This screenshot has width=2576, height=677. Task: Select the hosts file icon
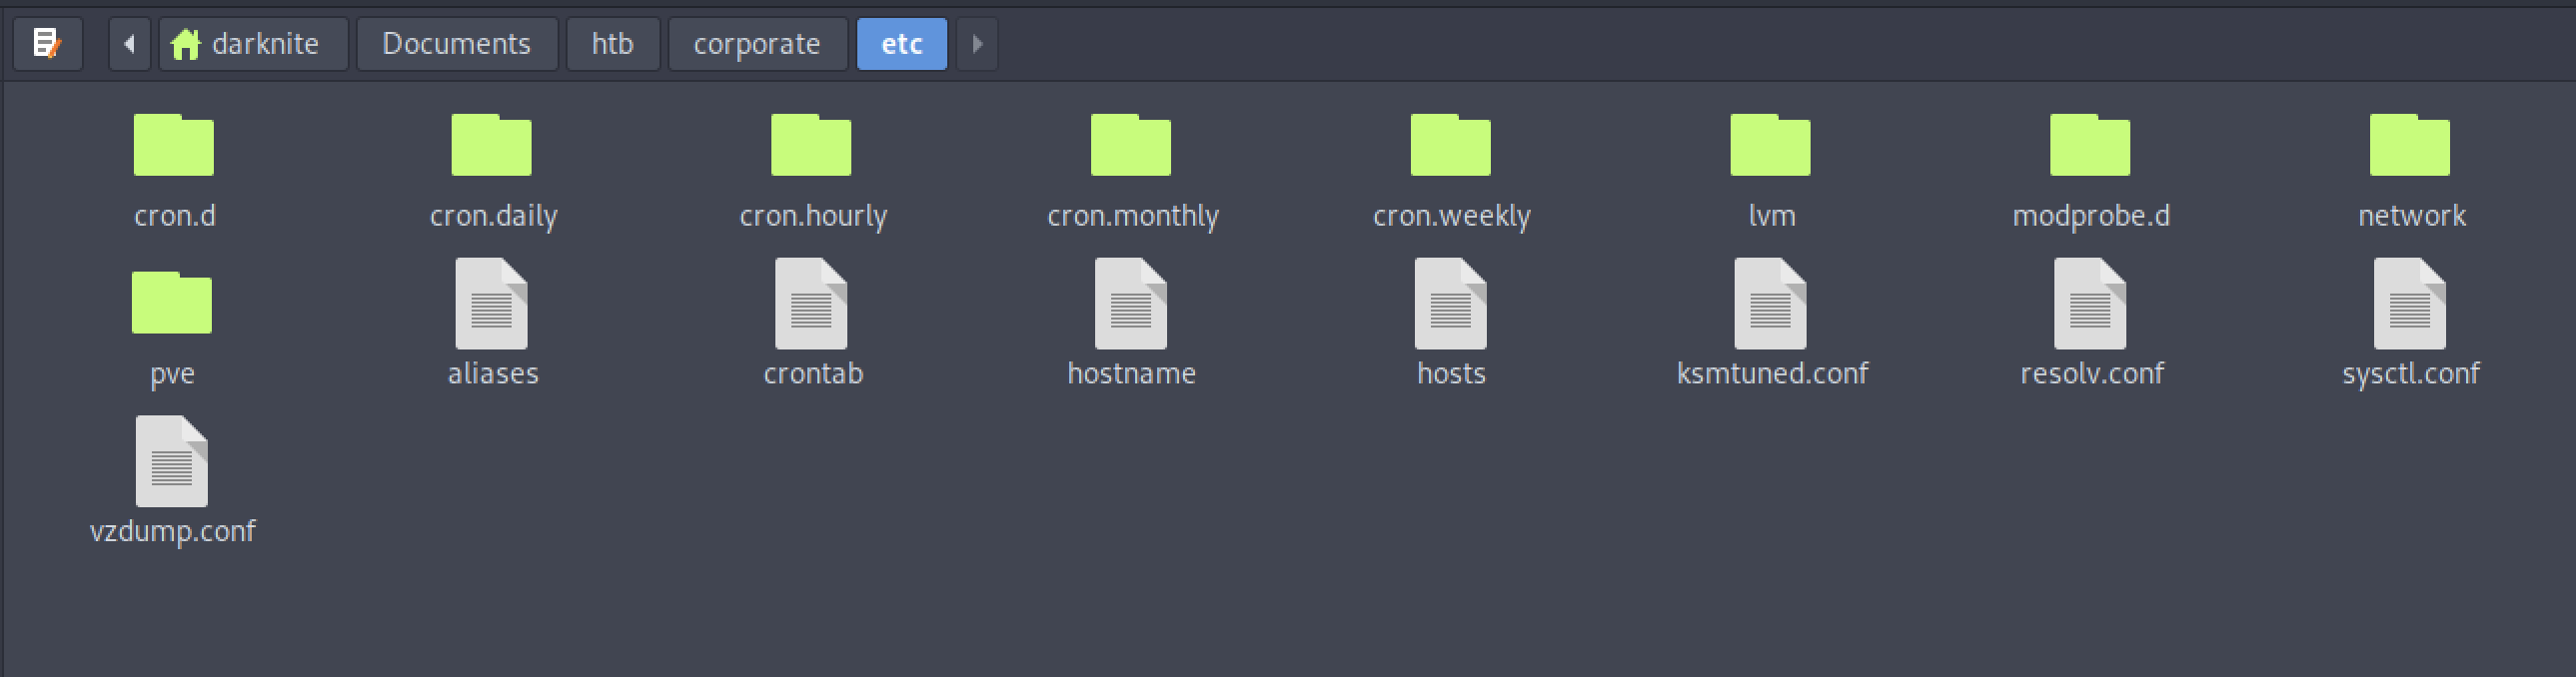coord(1450,304)
